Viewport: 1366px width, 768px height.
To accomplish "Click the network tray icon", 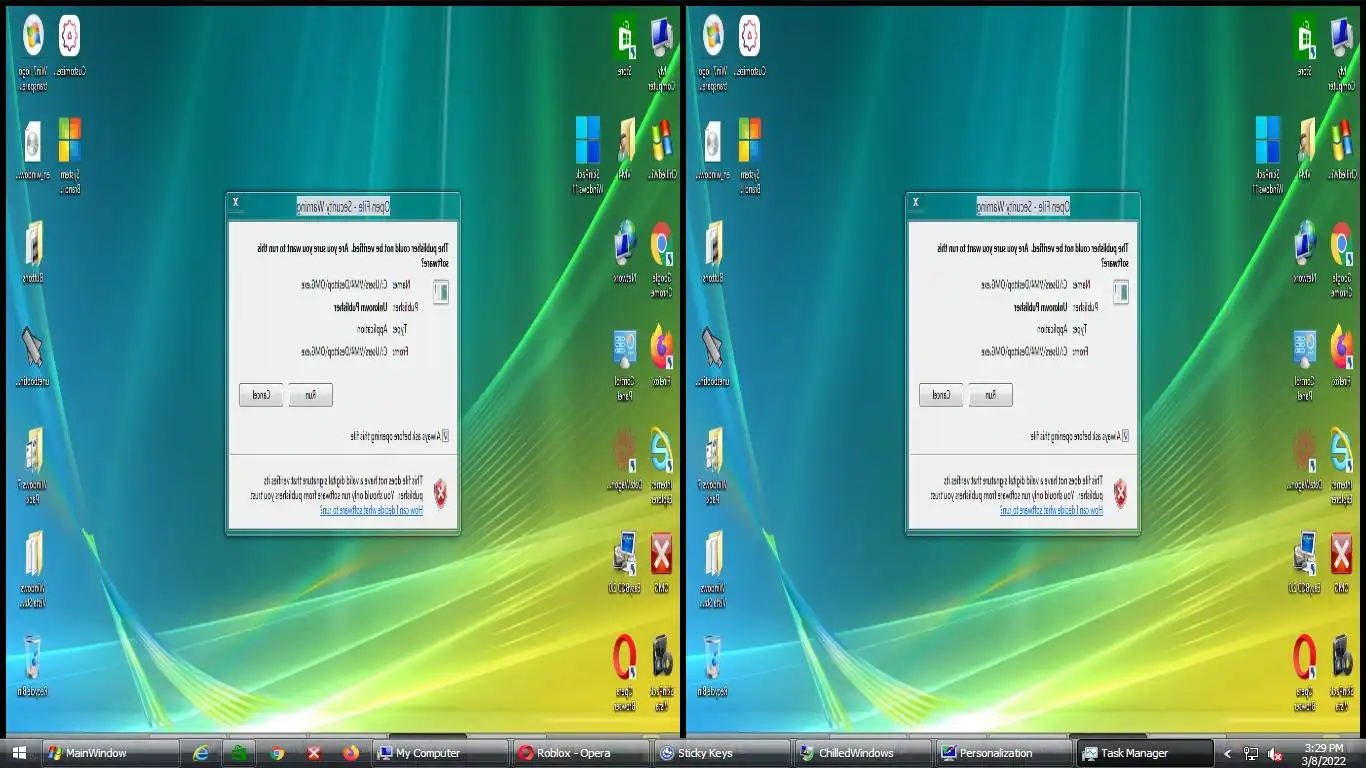I will point(1251,754).
